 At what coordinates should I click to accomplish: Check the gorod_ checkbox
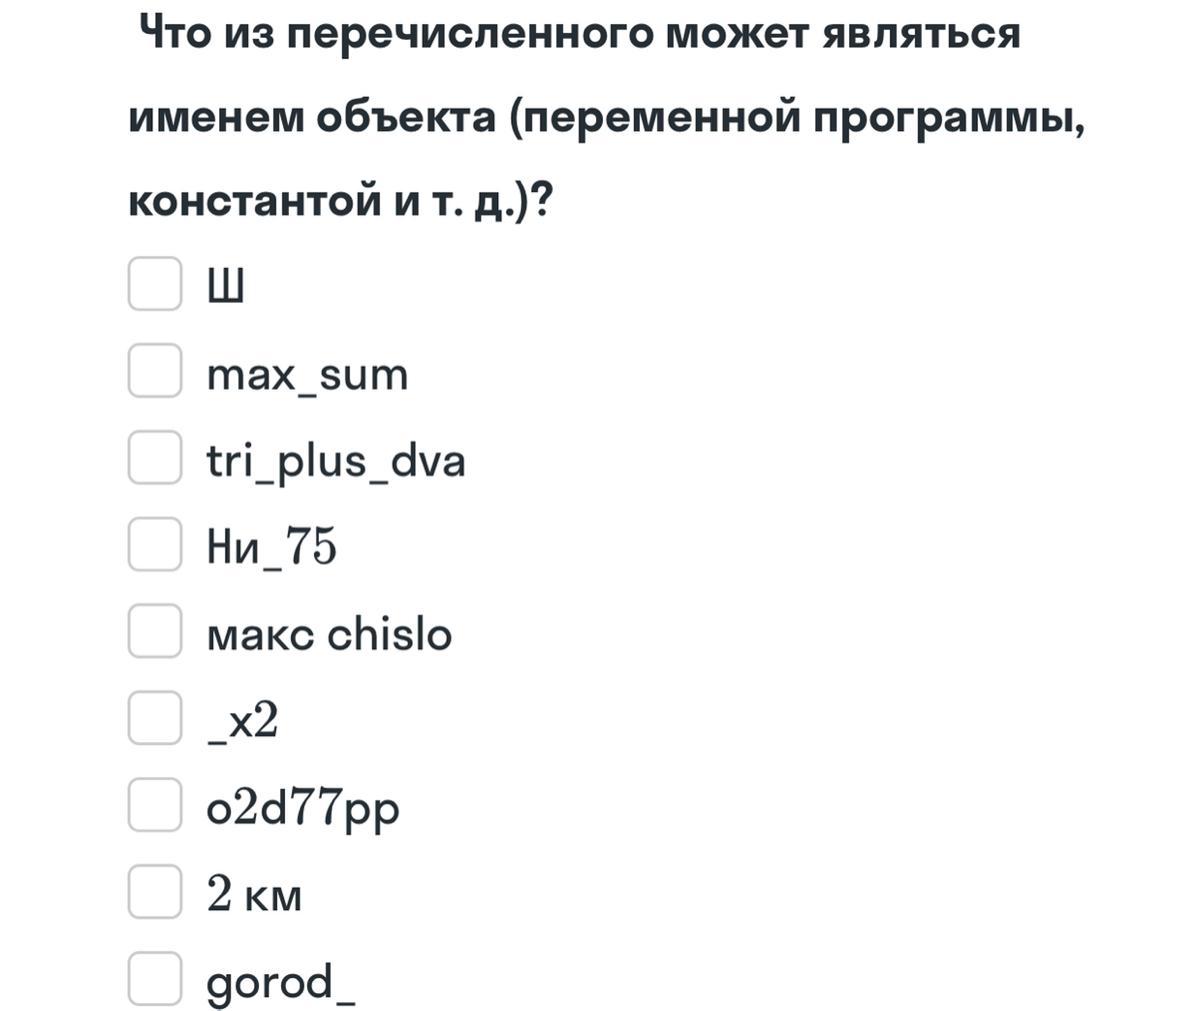coord(155,979)
